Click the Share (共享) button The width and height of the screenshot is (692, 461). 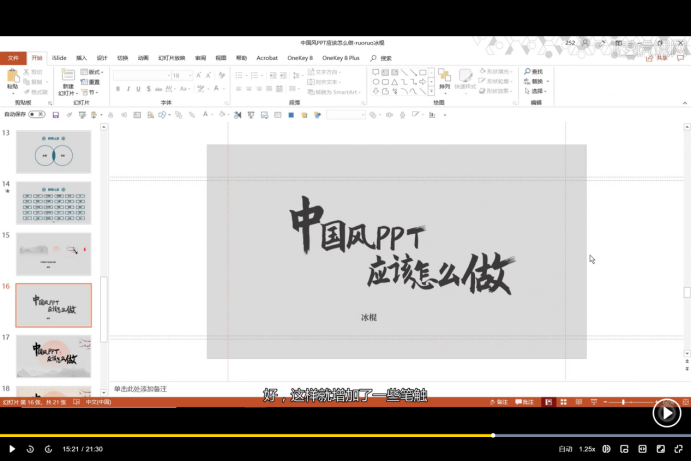(657, 58)
